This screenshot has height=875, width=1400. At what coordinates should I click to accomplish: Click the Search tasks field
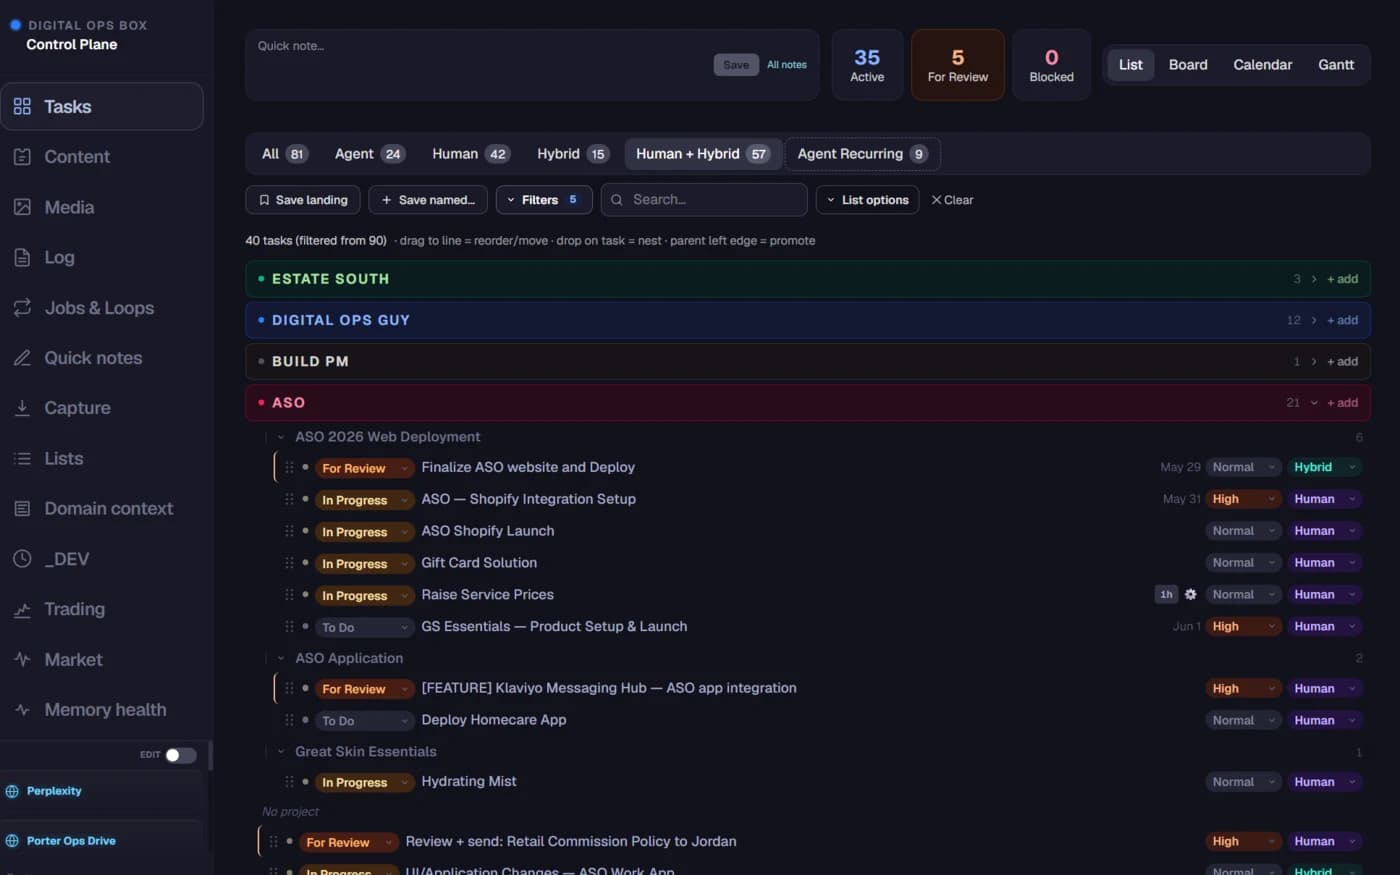[704, 200]
